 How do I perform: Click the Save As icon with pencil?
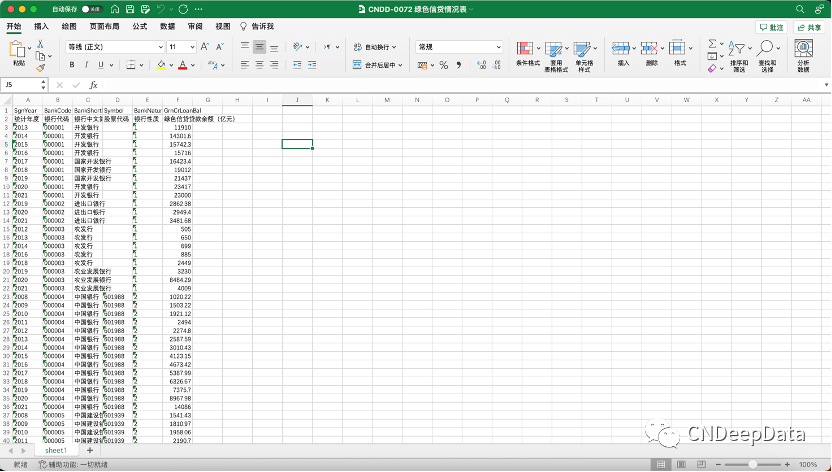tap(145, 9)
